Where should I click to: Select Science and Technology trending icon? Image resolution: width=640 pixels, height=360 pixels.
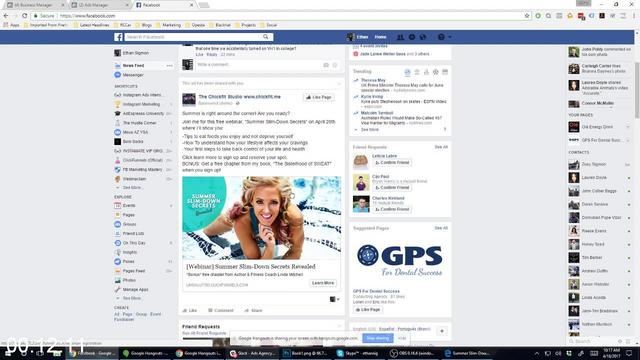click(426, 72)
